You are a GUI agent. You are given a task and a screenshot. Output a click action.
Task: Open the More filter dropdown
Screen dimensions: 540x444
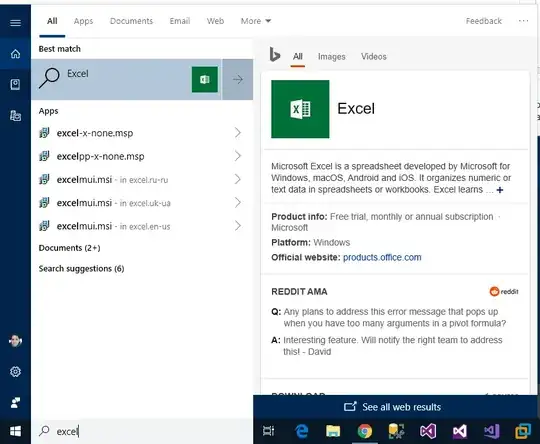[x=256, y=21]
